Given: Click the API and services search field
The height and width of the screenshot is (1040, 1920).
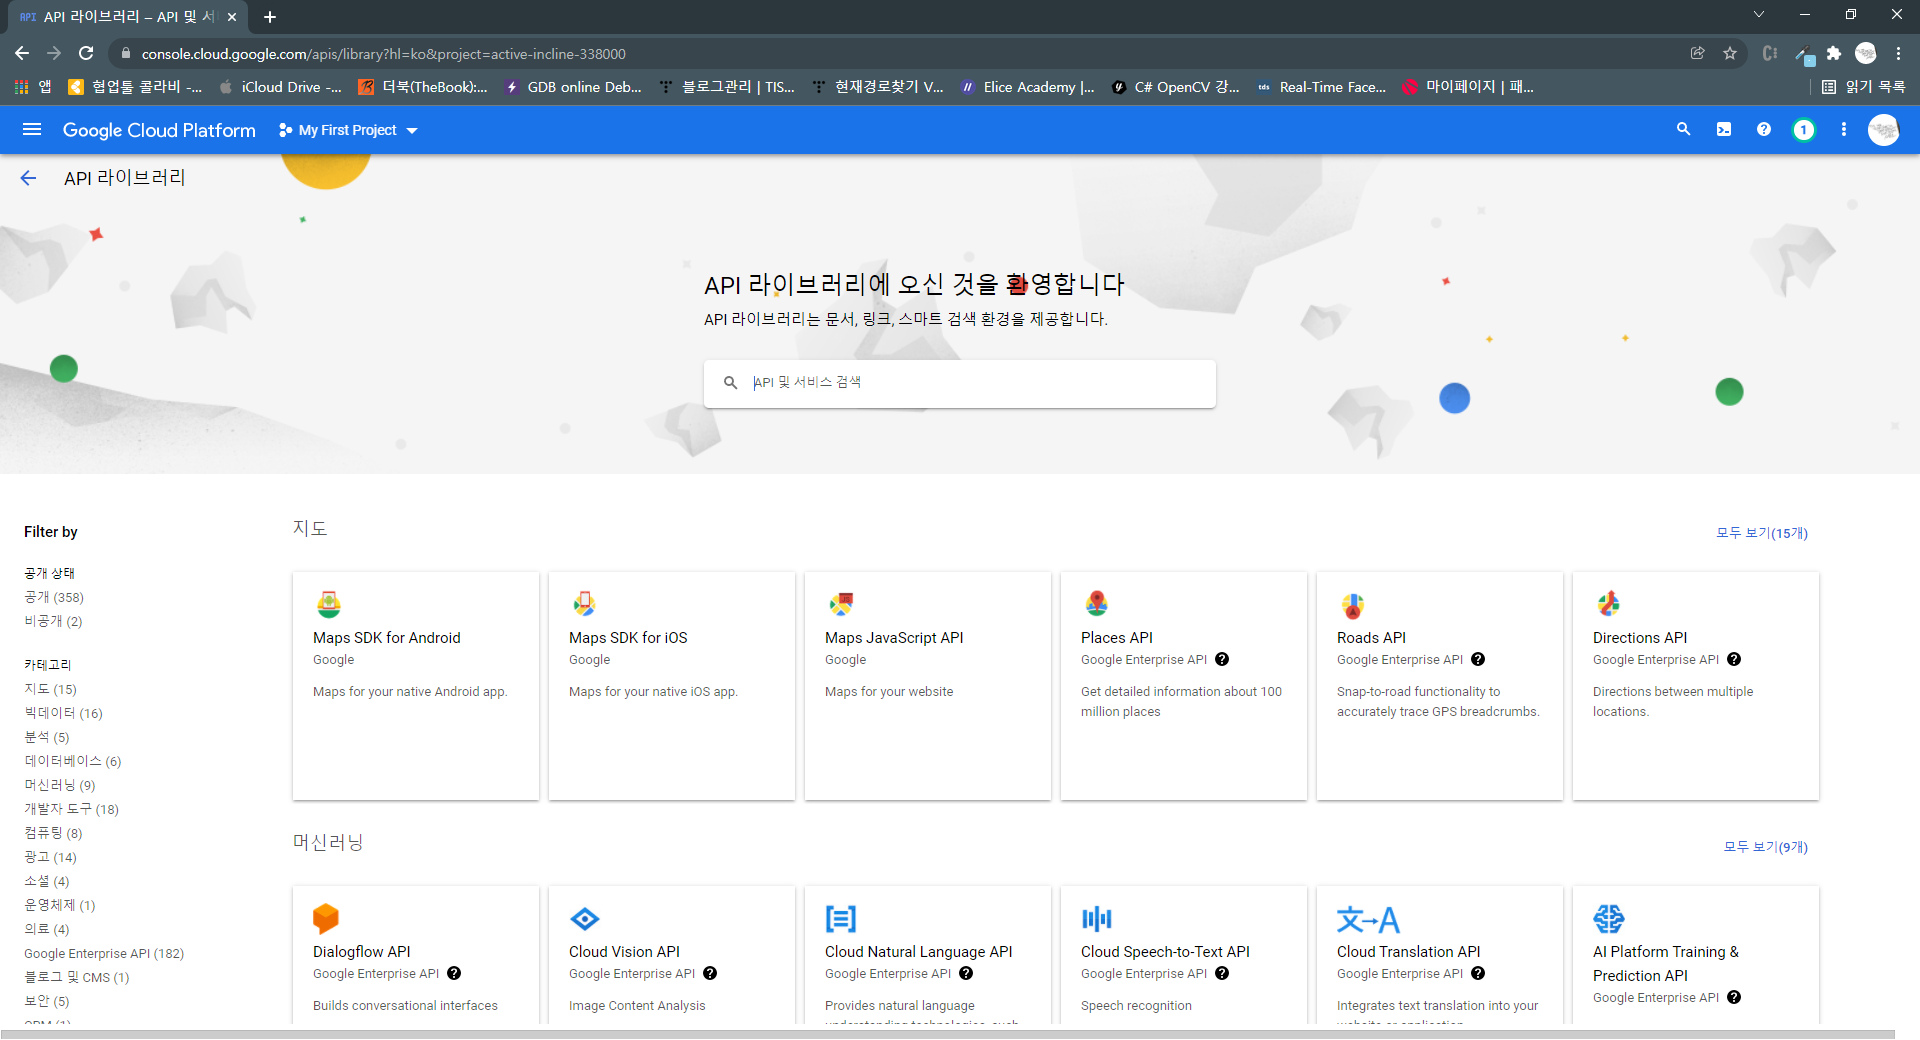Looking at the screenshot, I should point(960,383).
